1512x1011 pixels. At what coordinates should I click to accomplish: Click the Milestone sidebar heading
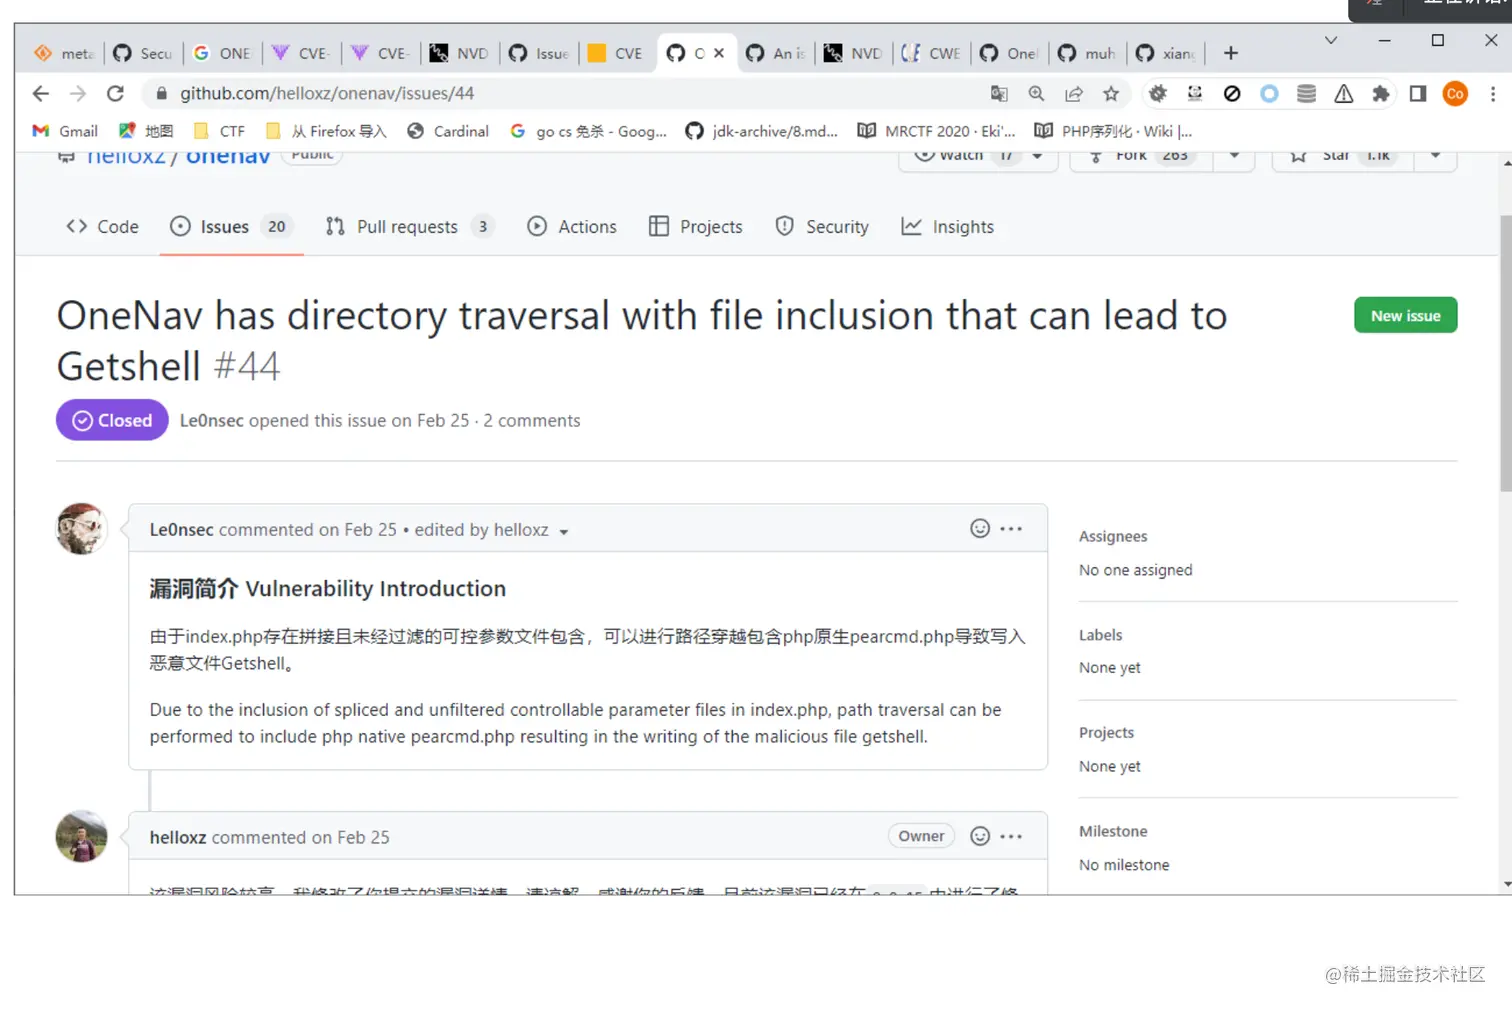point(1113,831)
